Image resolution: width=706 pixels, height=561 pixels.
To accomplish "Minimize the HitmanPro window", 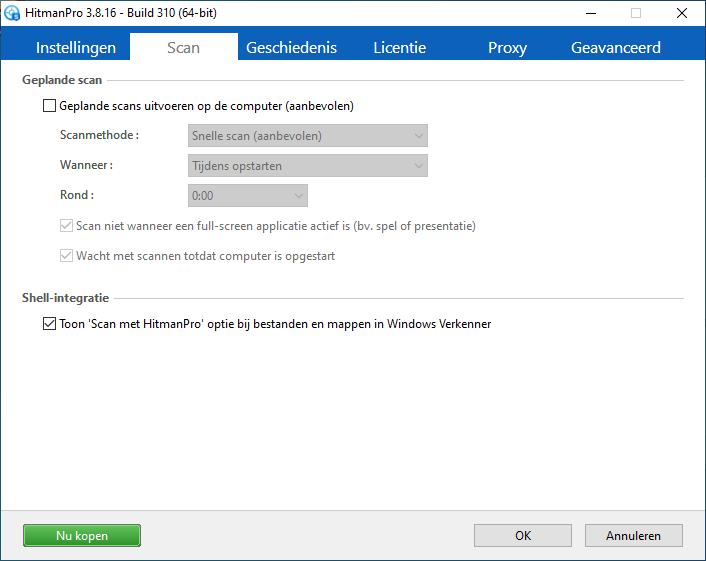I will pos(591,13).
